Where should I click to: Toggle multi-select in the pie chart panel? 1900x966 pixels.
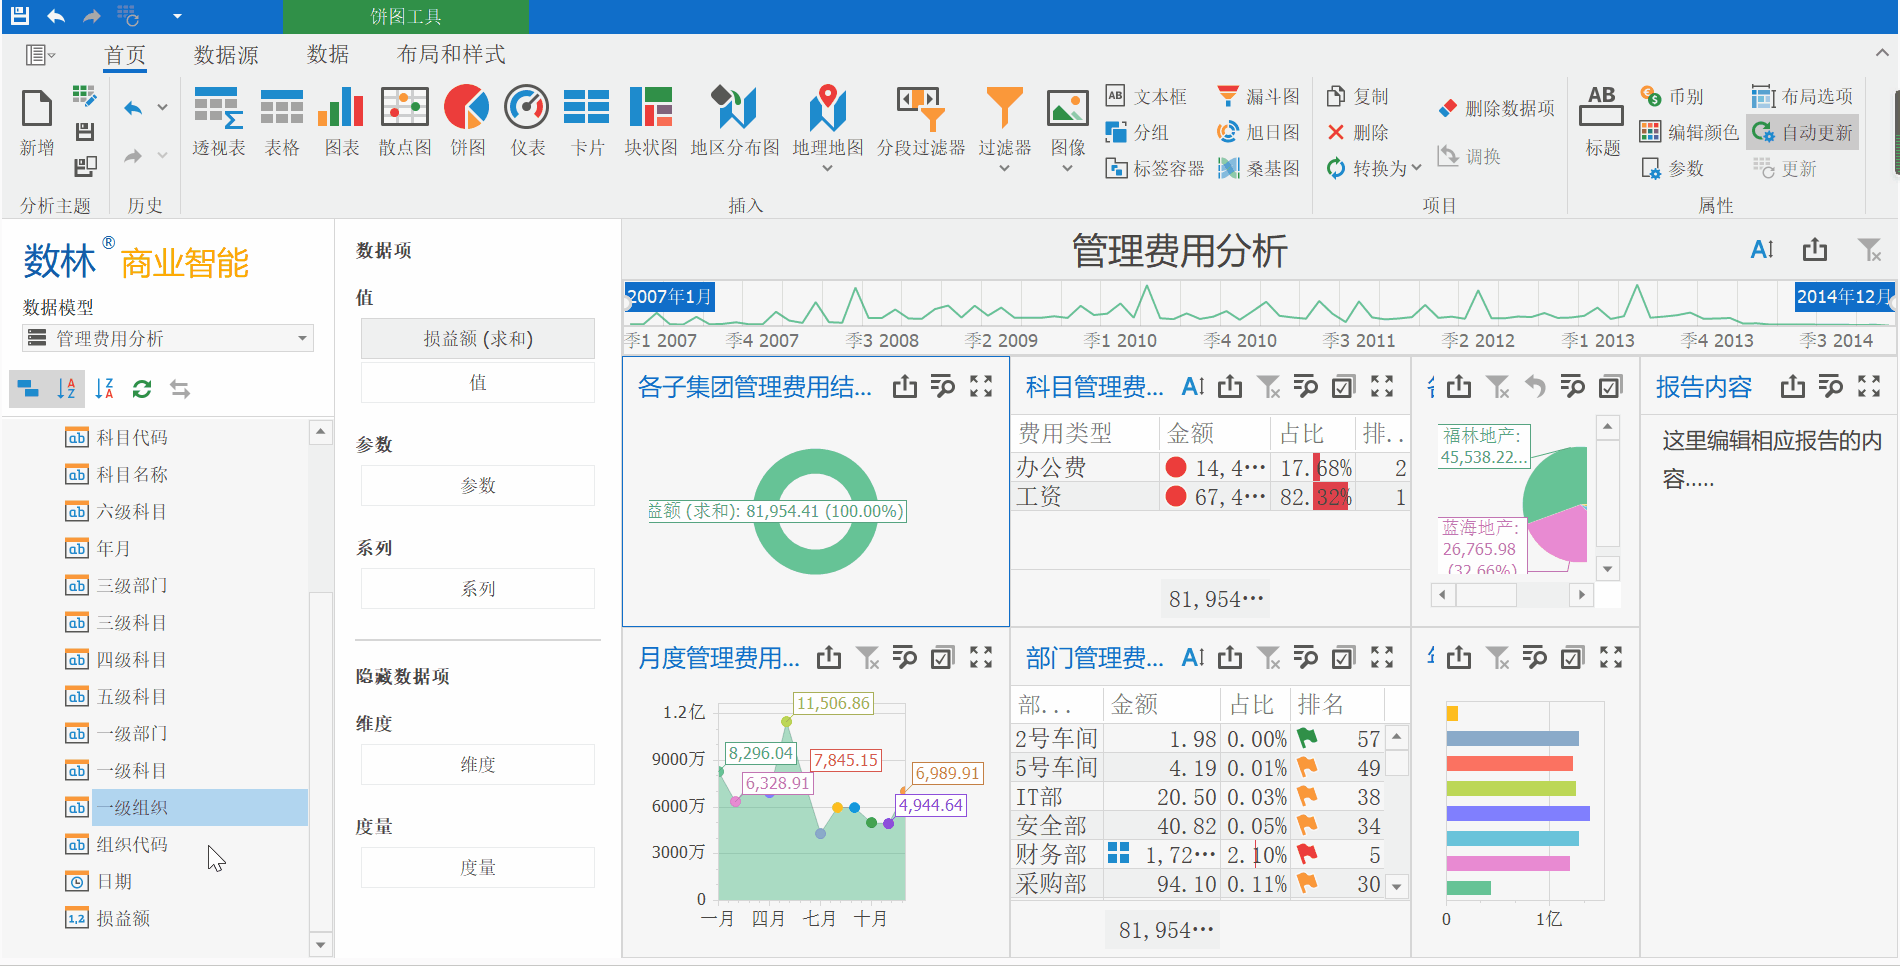tap(1609, 386)
